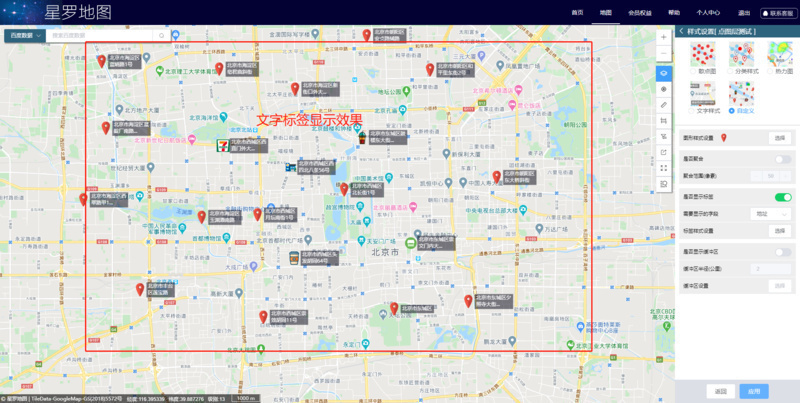Click the blue building marker at 西四北八条

(x=291, y=166)
